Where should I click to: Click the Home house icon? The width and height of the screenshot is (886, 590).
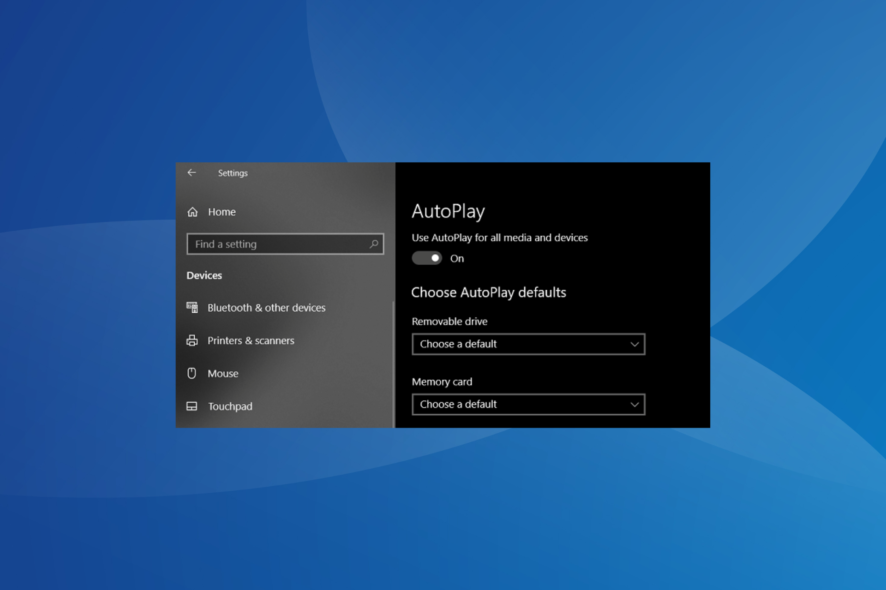pyautogui.click(x=193, y=212)
